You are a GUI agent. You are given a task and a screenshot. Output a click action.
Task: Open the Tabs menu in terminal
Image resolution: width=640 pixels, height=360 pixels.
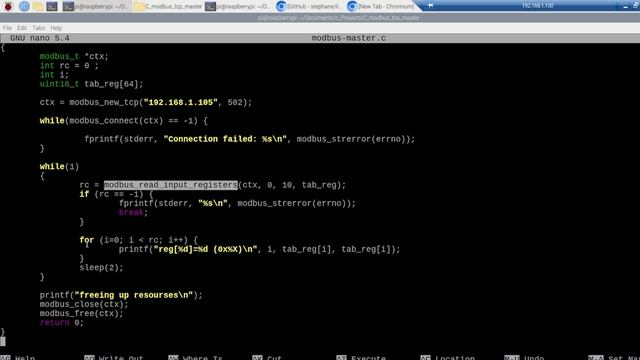tap(38, 28)
